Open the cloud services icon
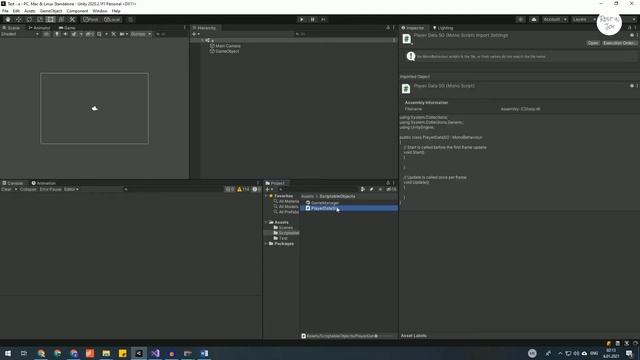 click(533, 19)
